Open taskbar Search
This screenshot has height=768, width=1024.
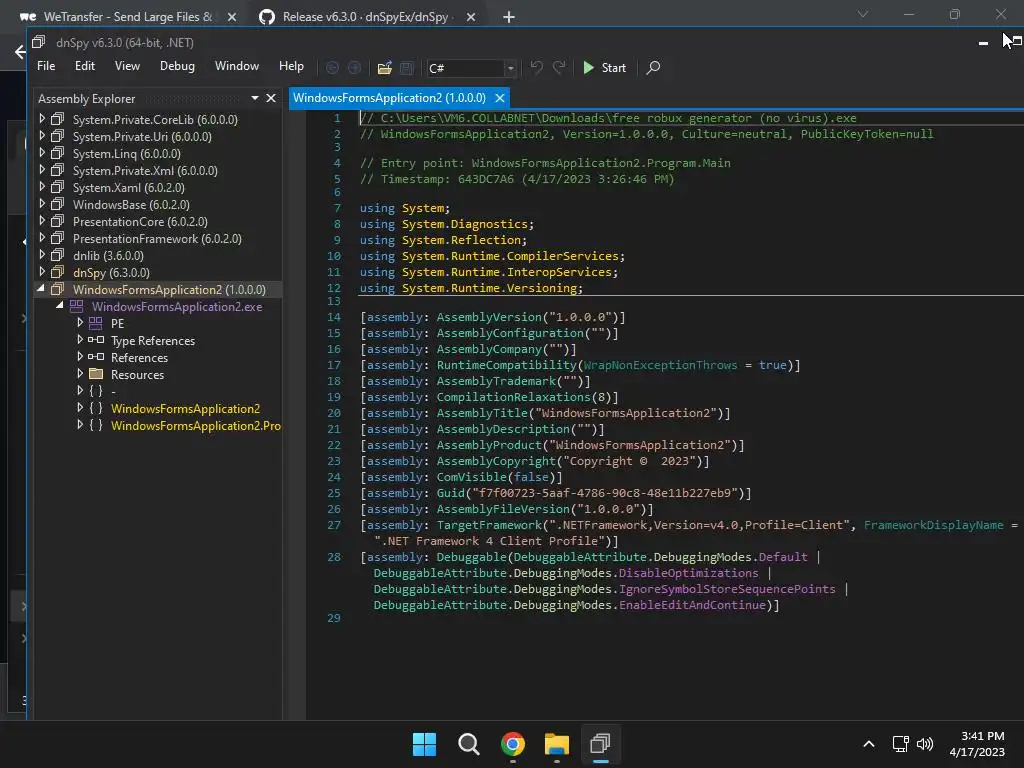coord(468,743)
